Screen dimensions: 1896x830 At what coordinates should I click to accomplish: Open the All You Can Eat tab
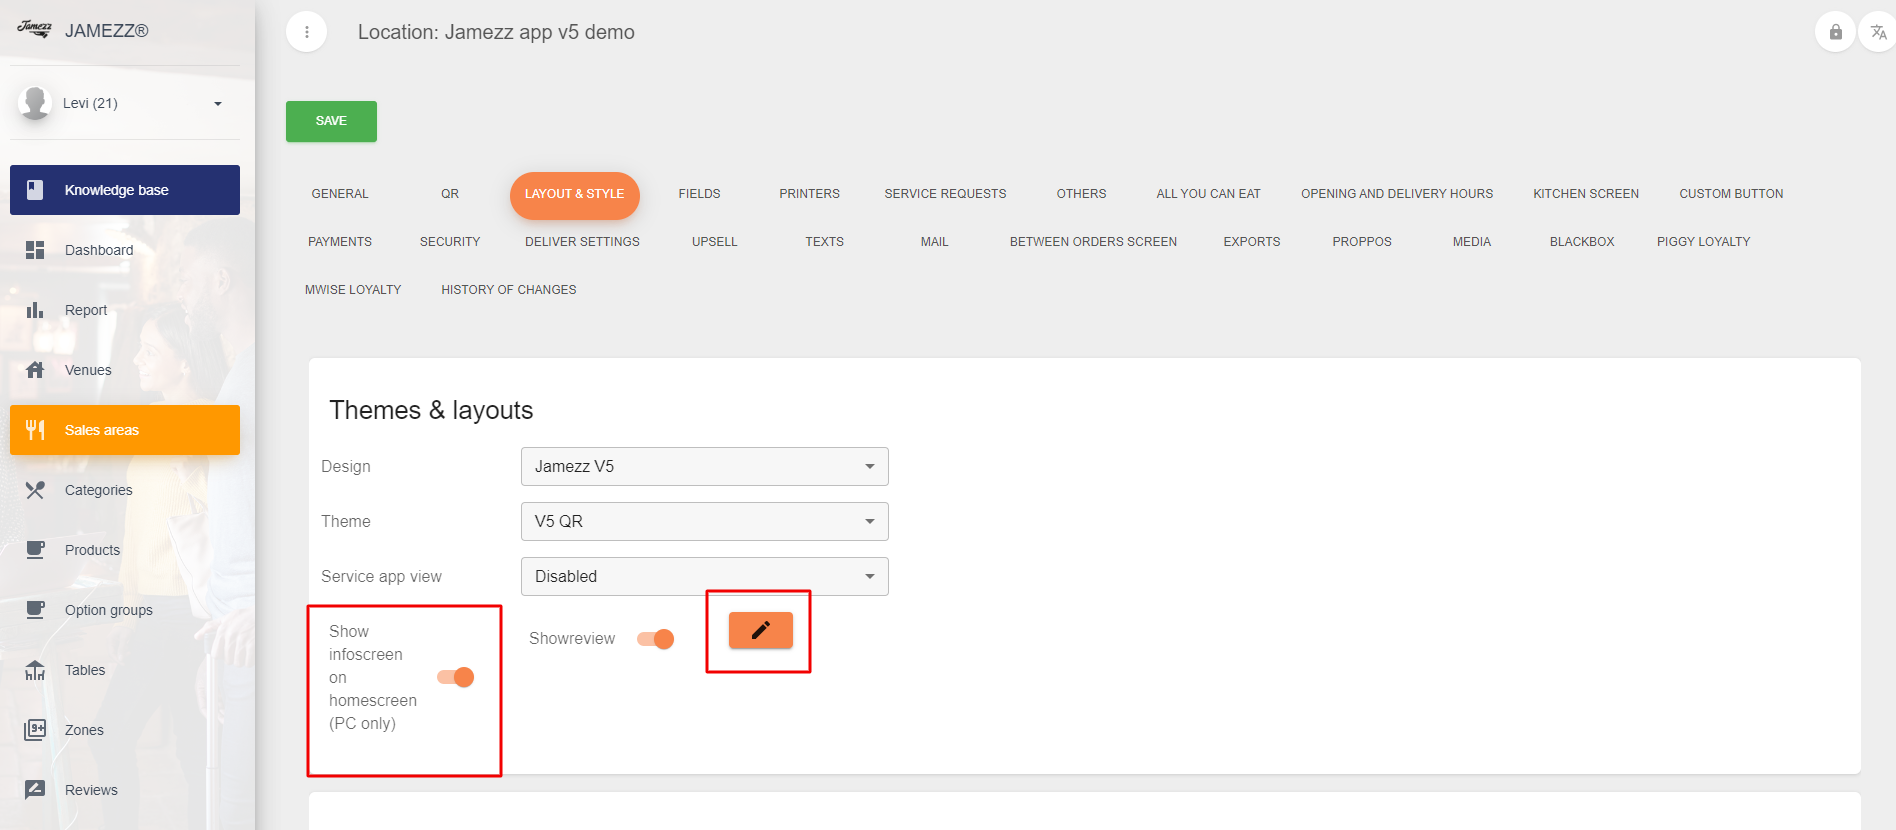coord(1208,194)
